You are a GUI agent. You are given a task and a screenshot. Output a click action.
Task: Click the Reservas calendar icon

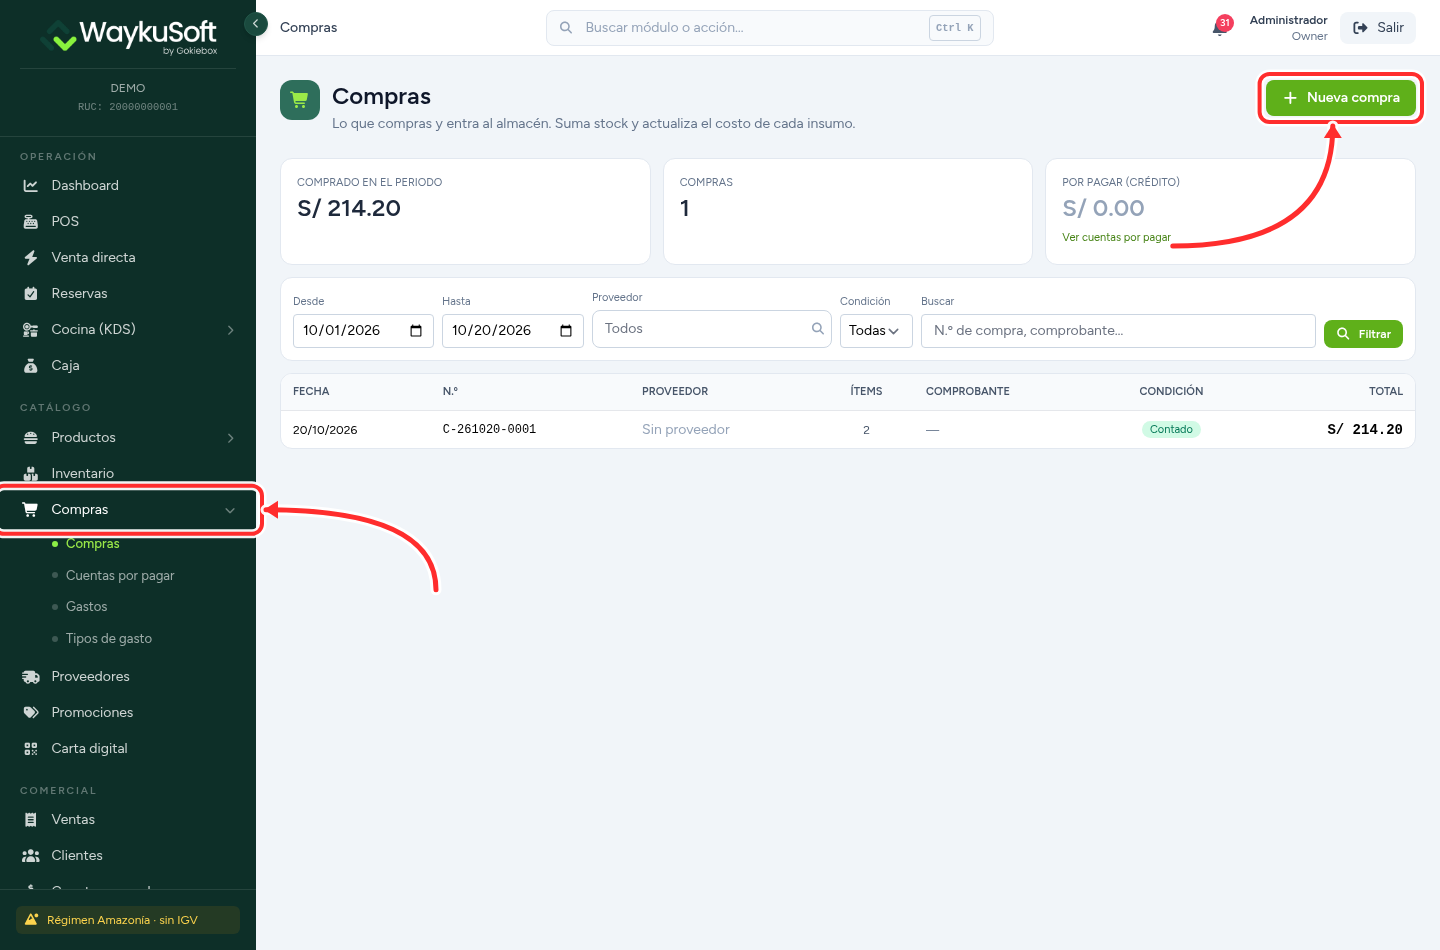point(31,294)
